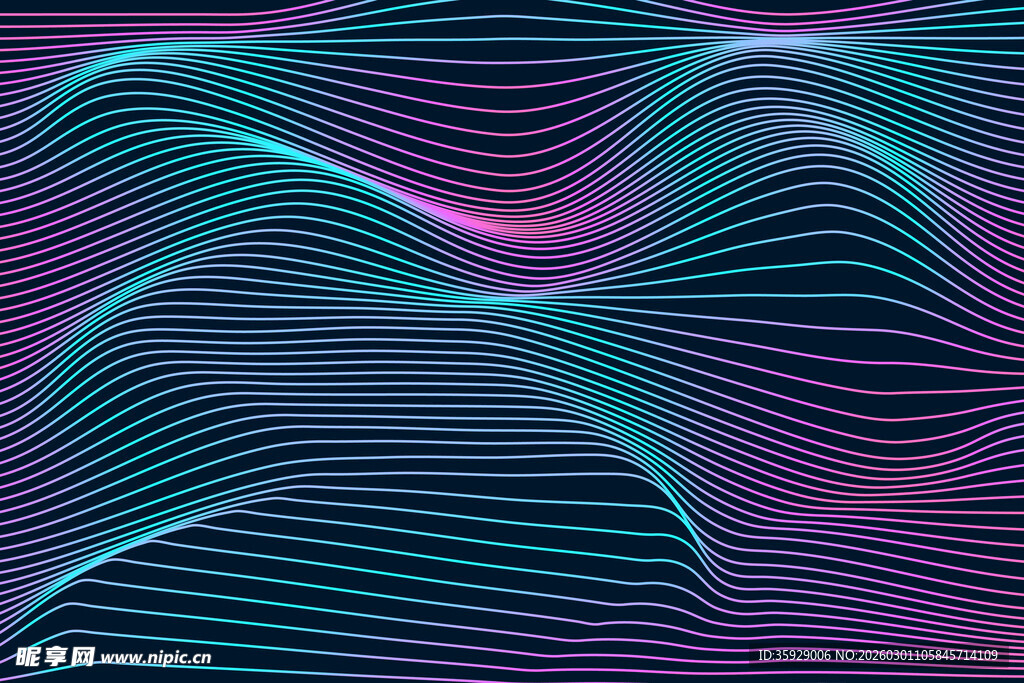Click the 昵 character in the watermark logo
This screenshot has width=1024, height=683.
tap(27, 656)
